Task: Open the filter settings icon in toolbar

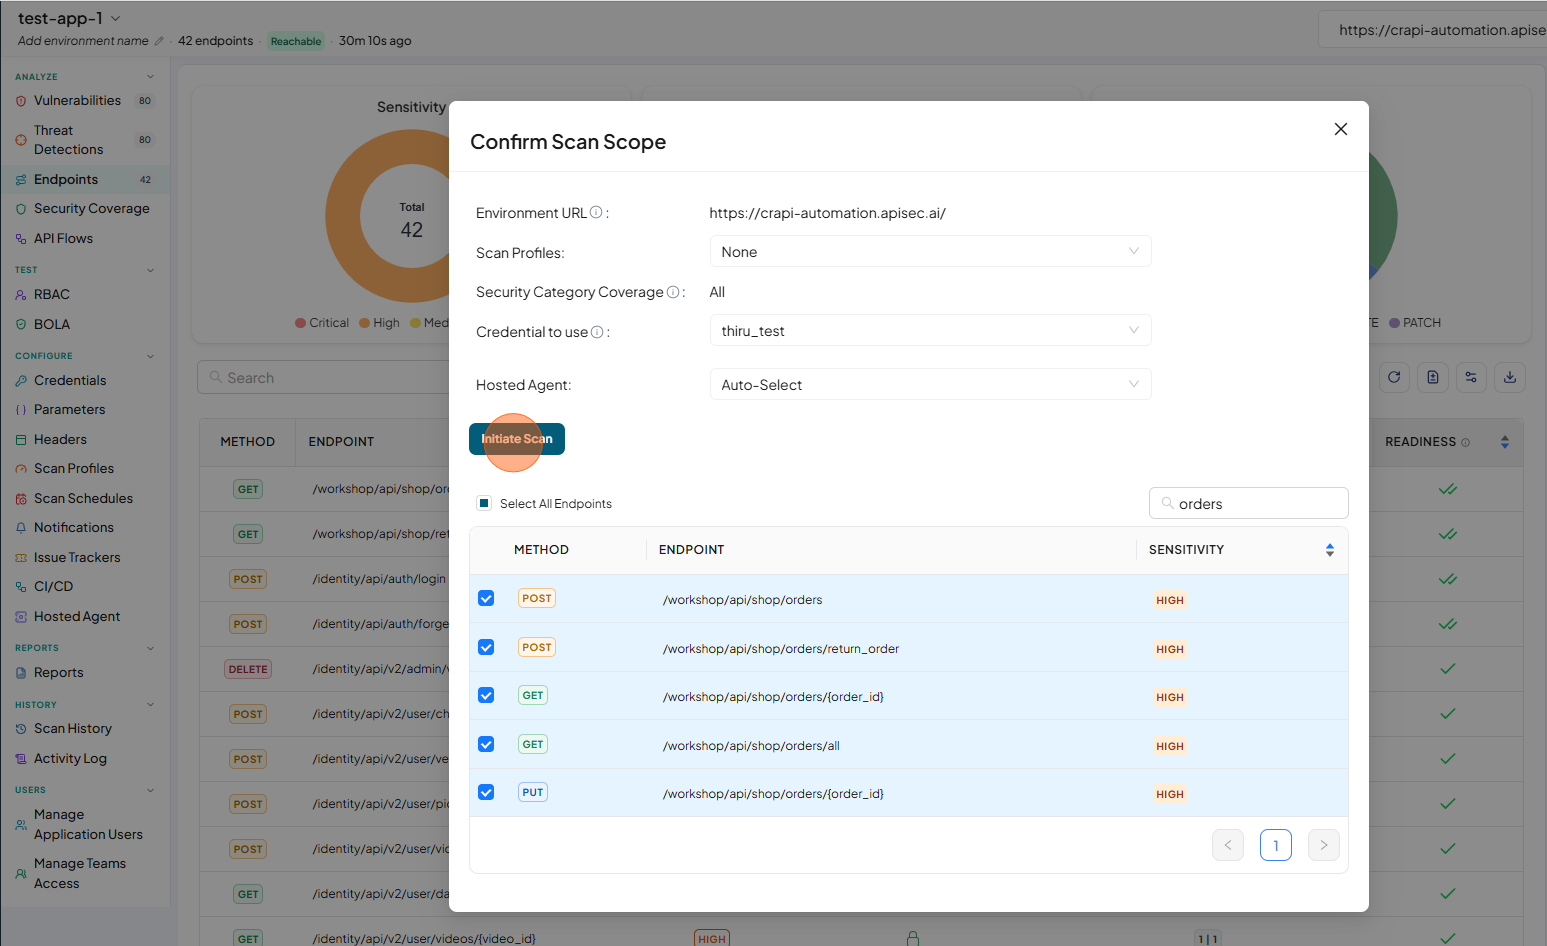Action: pyautogui.click(x=1471, y=377)
